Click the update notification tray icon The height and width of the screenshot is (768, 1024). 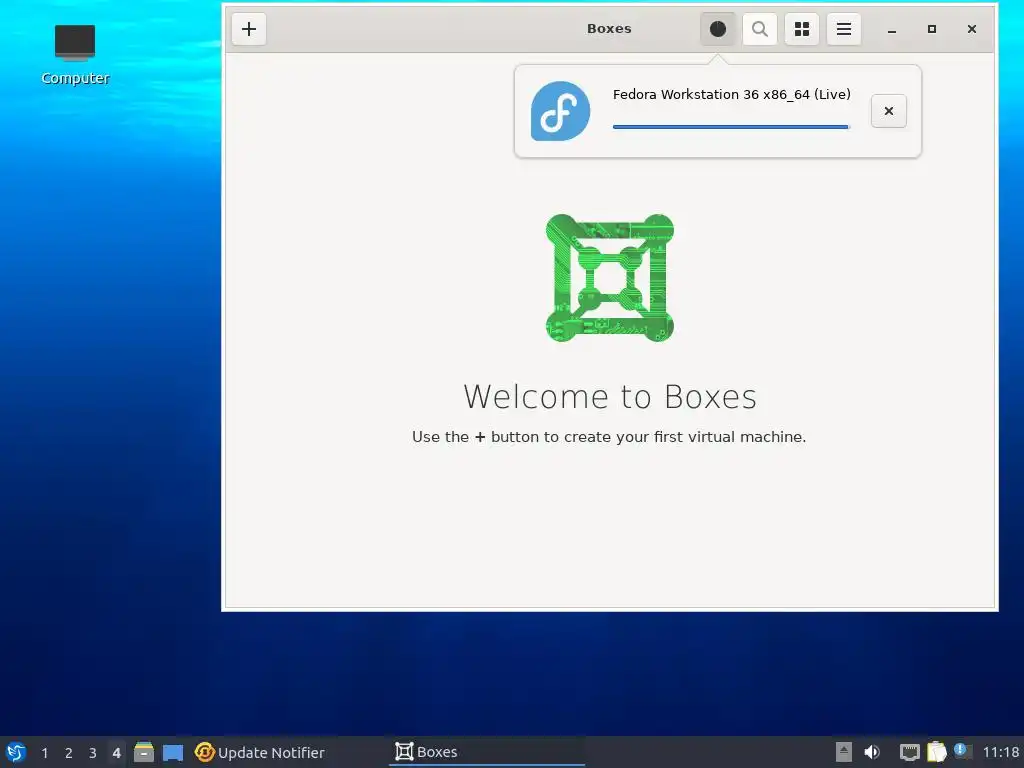pyautogui.click(x=961, y=751)
